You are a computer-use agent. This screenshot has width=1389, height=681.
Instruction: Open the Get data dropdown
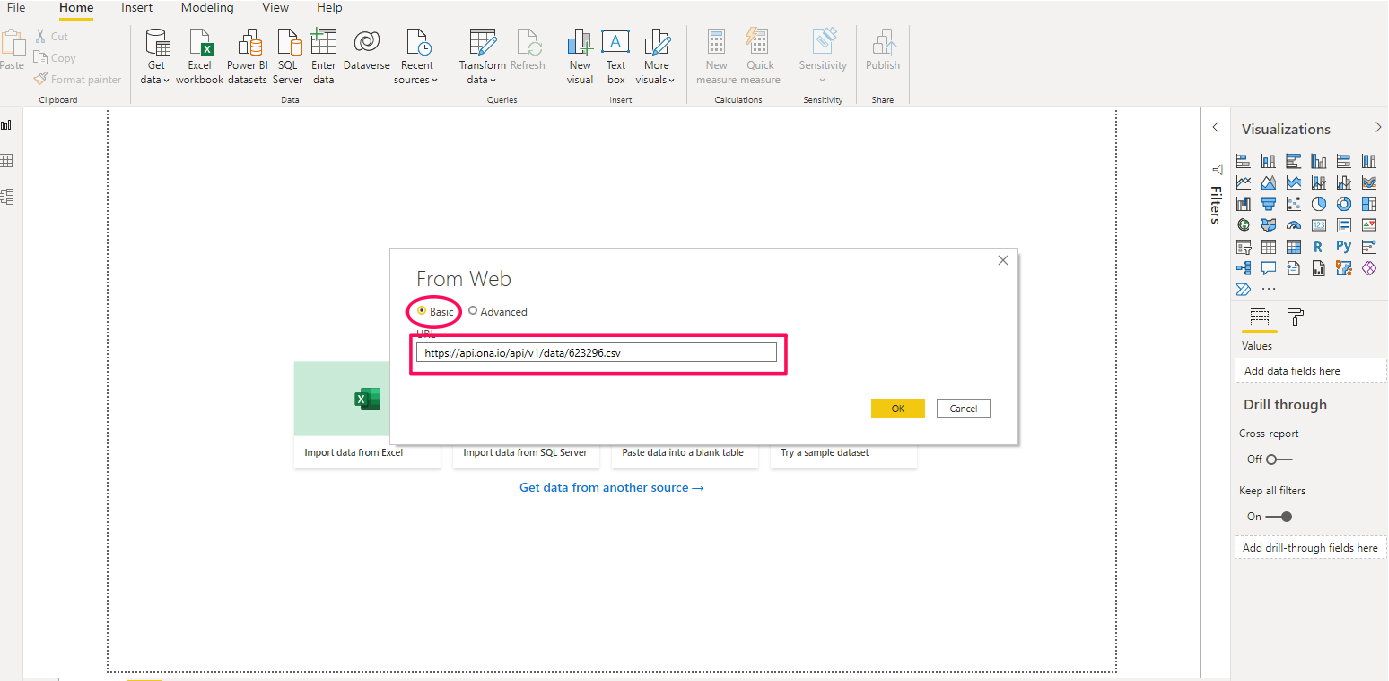pyautogui.click(x=156, y=57)
